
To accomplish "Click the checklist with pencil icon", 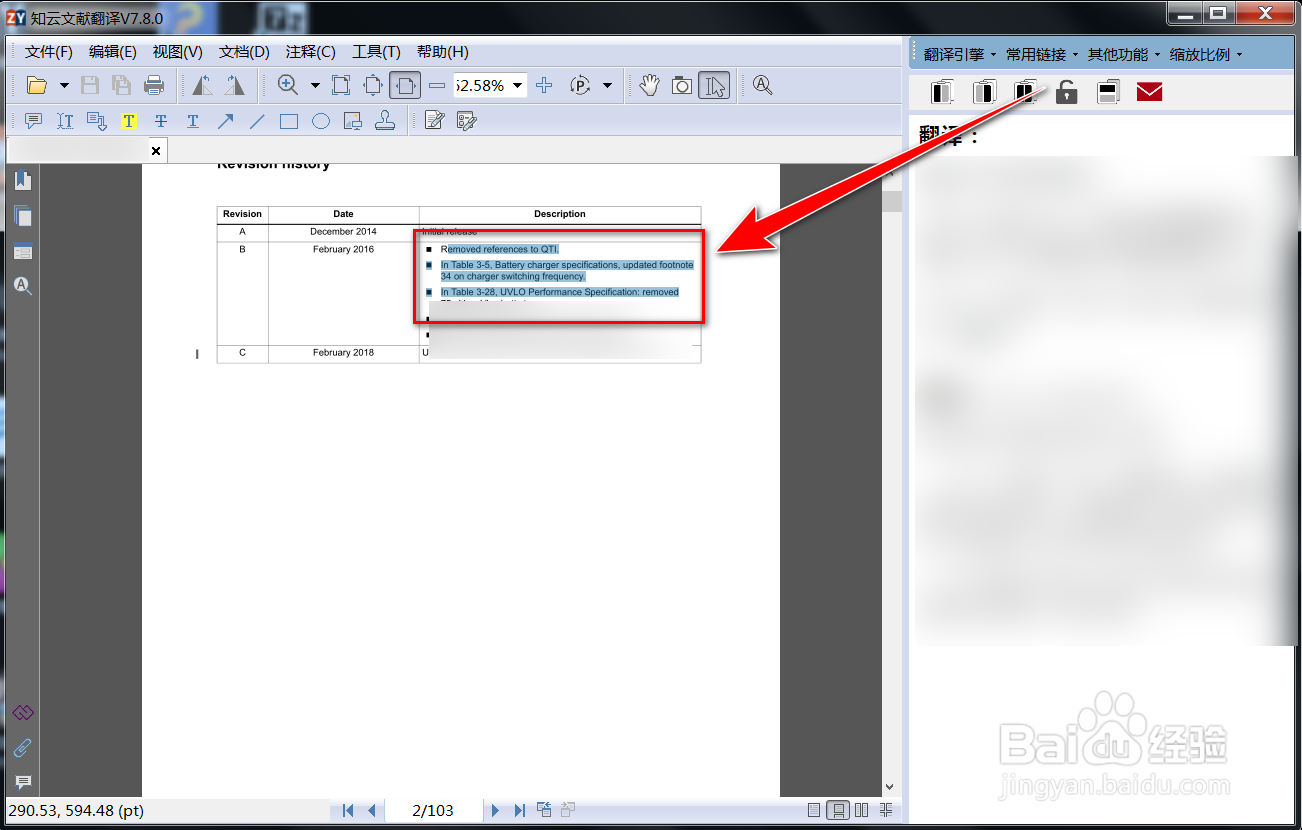I will [x=466, y=121].
